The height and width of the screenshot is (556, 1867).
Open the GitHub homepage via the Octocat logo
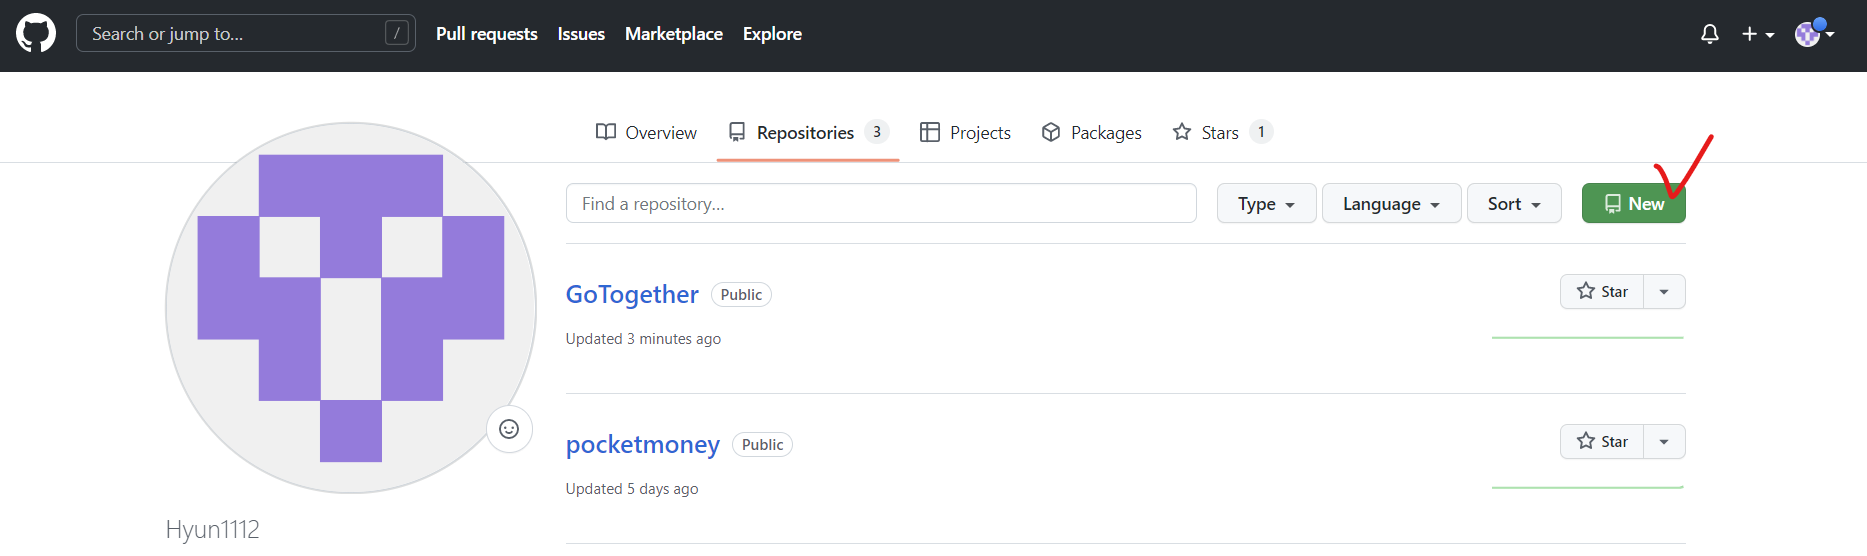coord(36,33)
